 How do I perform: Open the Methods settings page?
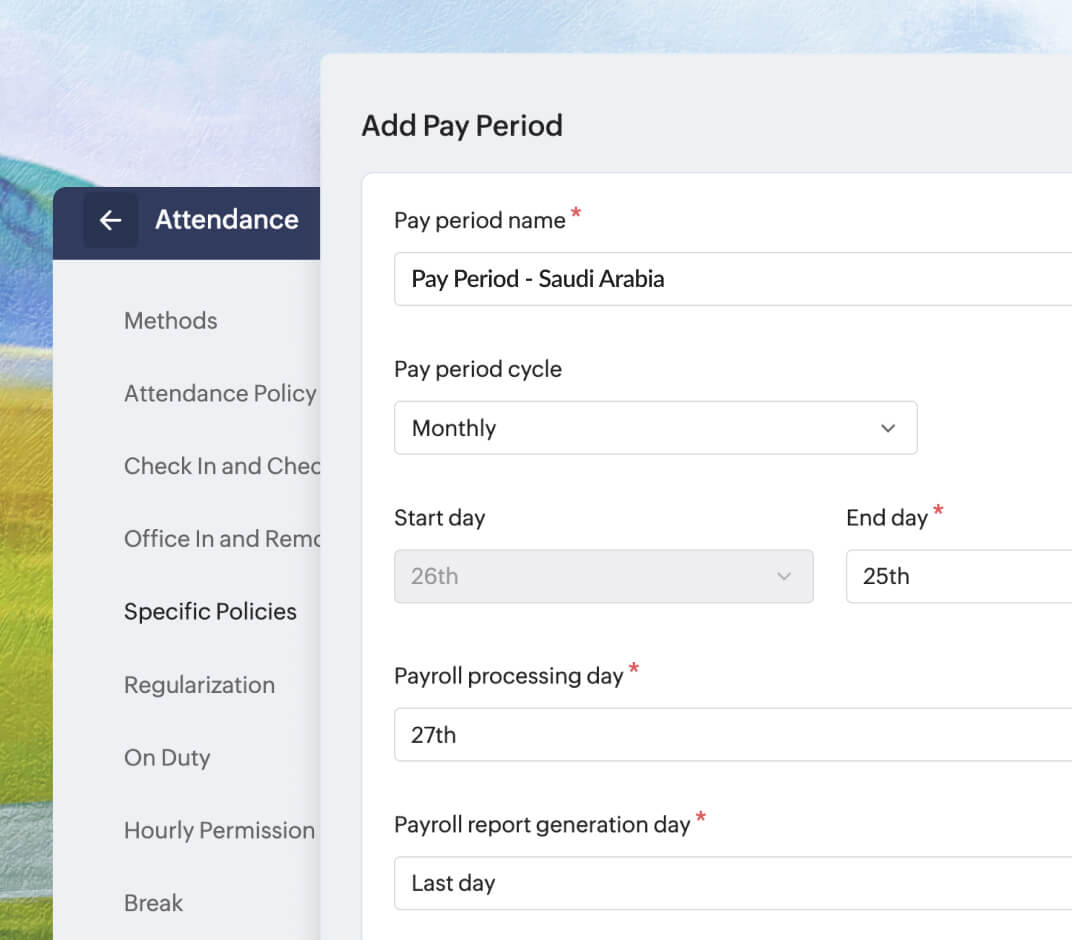(170, 321)
